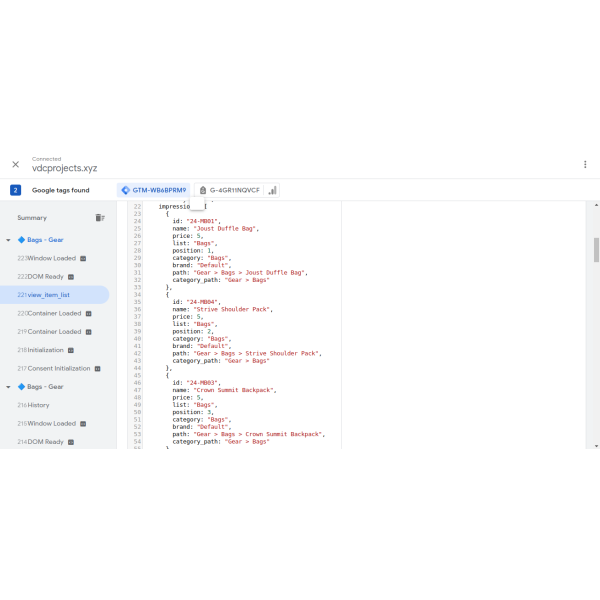This screenshot has height=600, width=600.
Task: Click the badge icon next to 223 Window Loaded
Action: [x=83, y=258]
